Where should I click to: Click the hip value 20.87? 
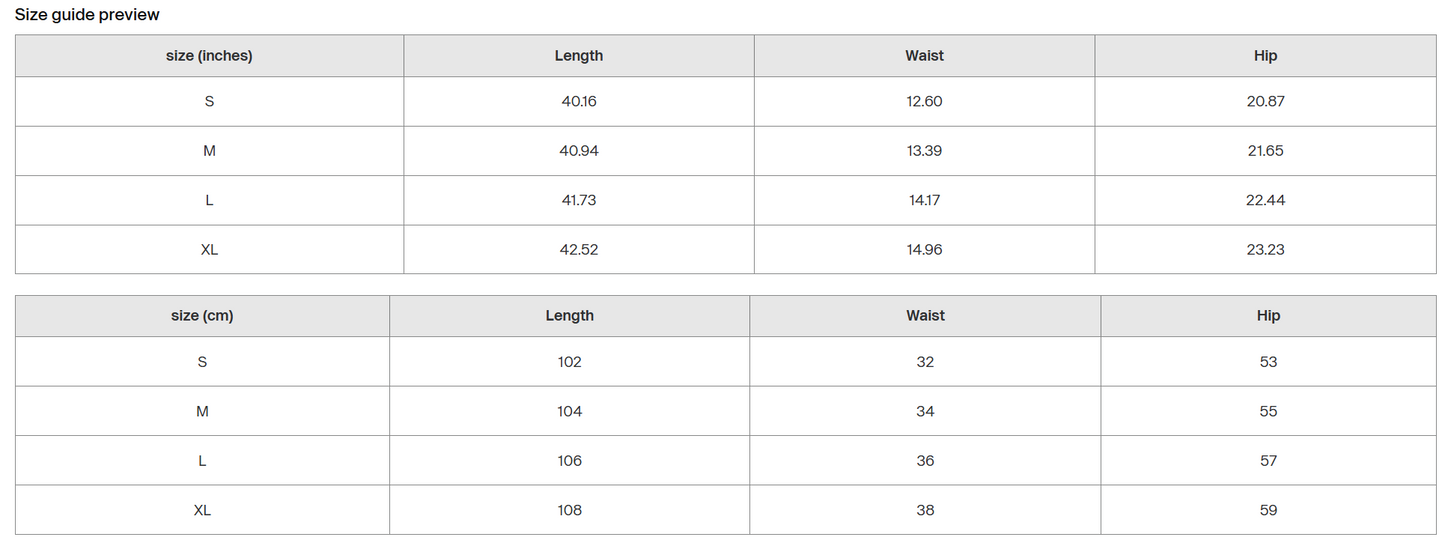(1265, 101)
